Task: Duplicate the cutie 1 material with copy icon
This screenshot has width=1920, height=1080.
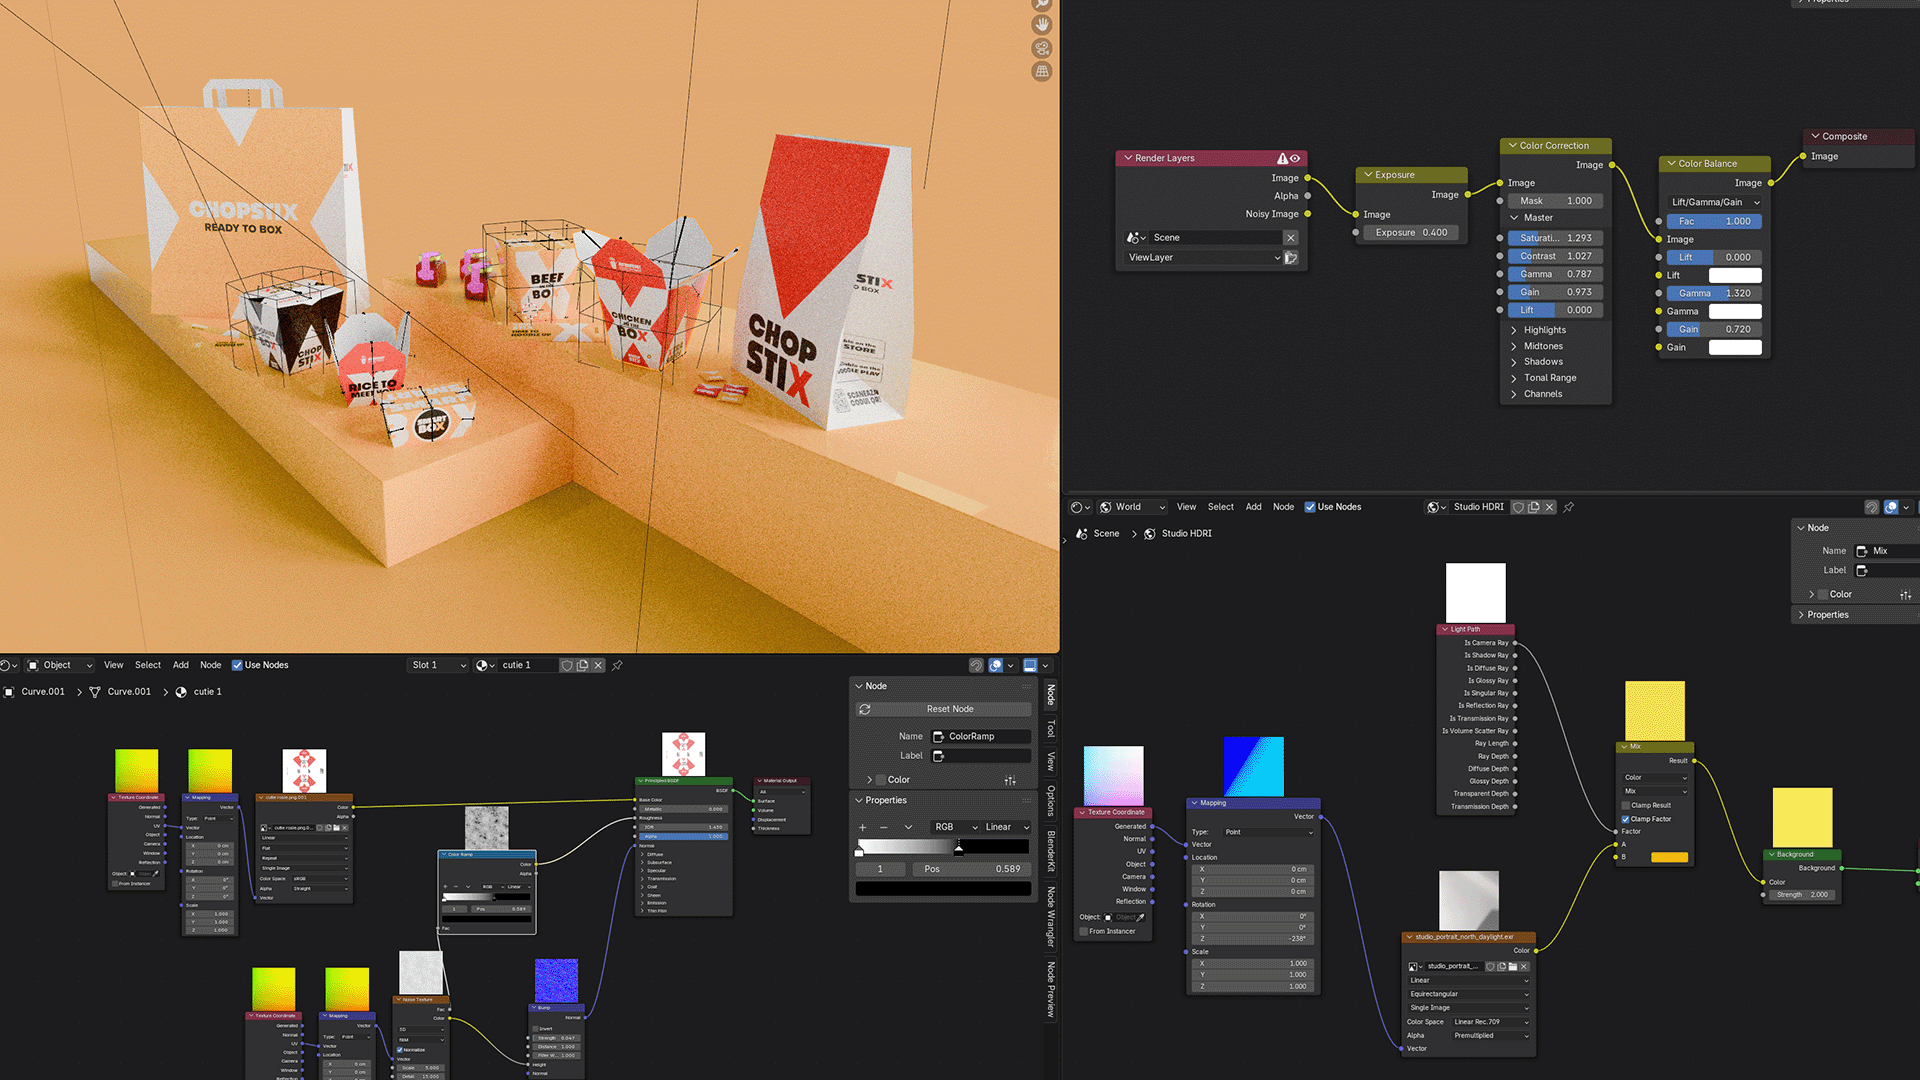Action: pos(582,665)
